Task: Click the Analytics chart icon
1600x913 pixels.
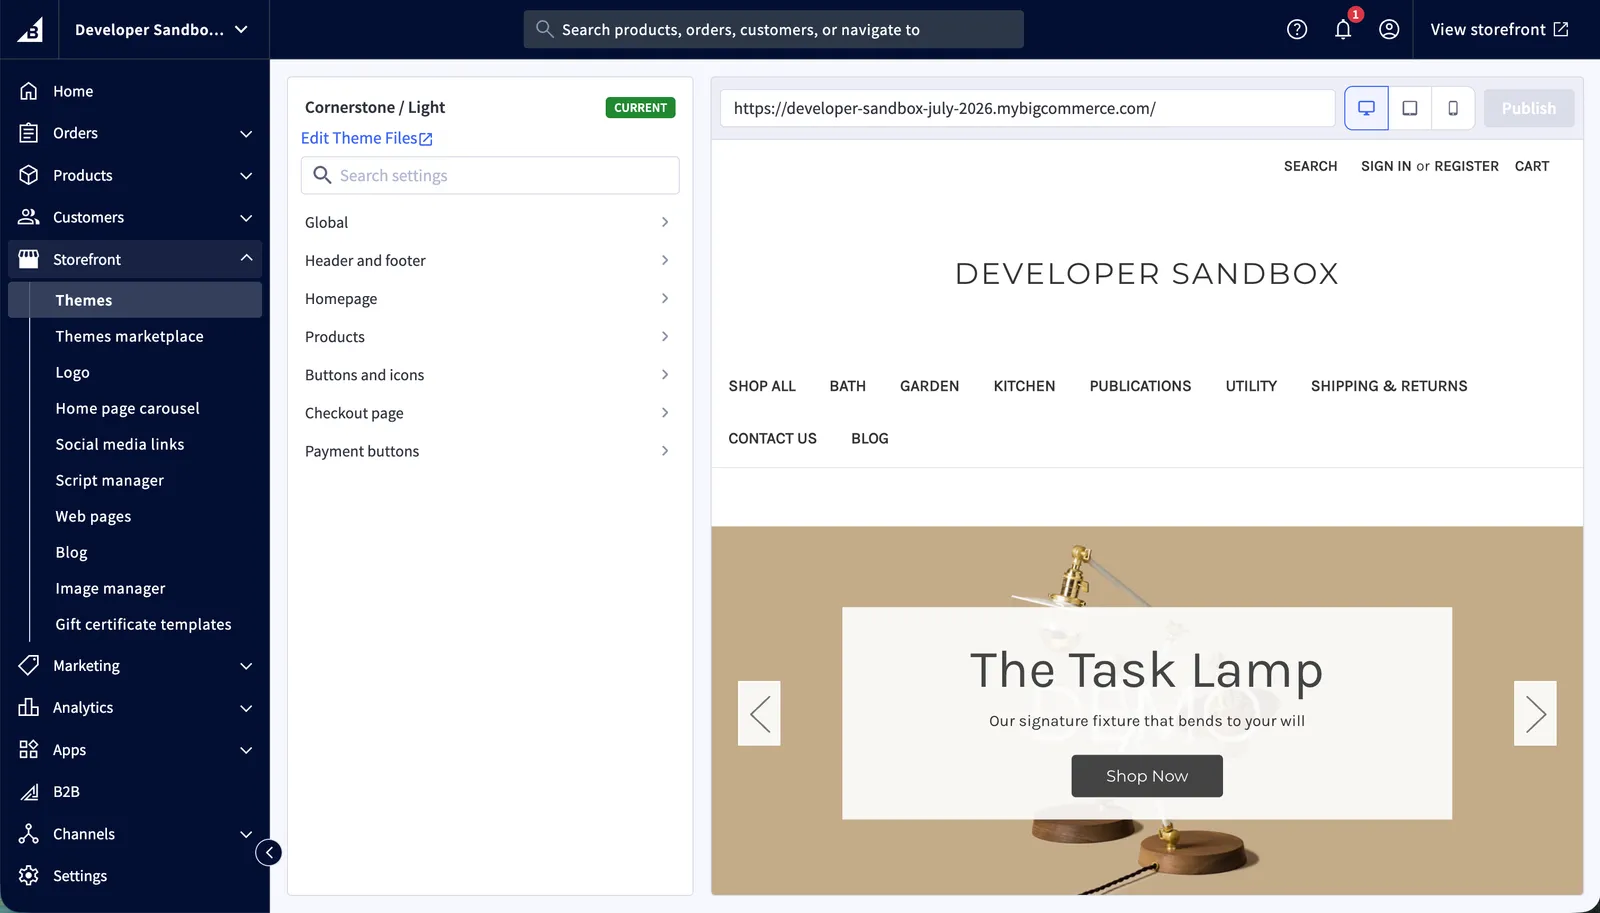Action: coord(29,708)
